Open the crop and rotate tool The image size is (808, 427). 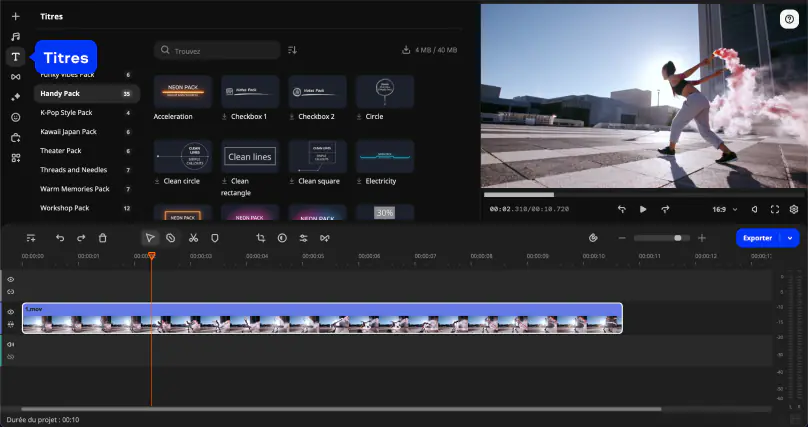261,238
